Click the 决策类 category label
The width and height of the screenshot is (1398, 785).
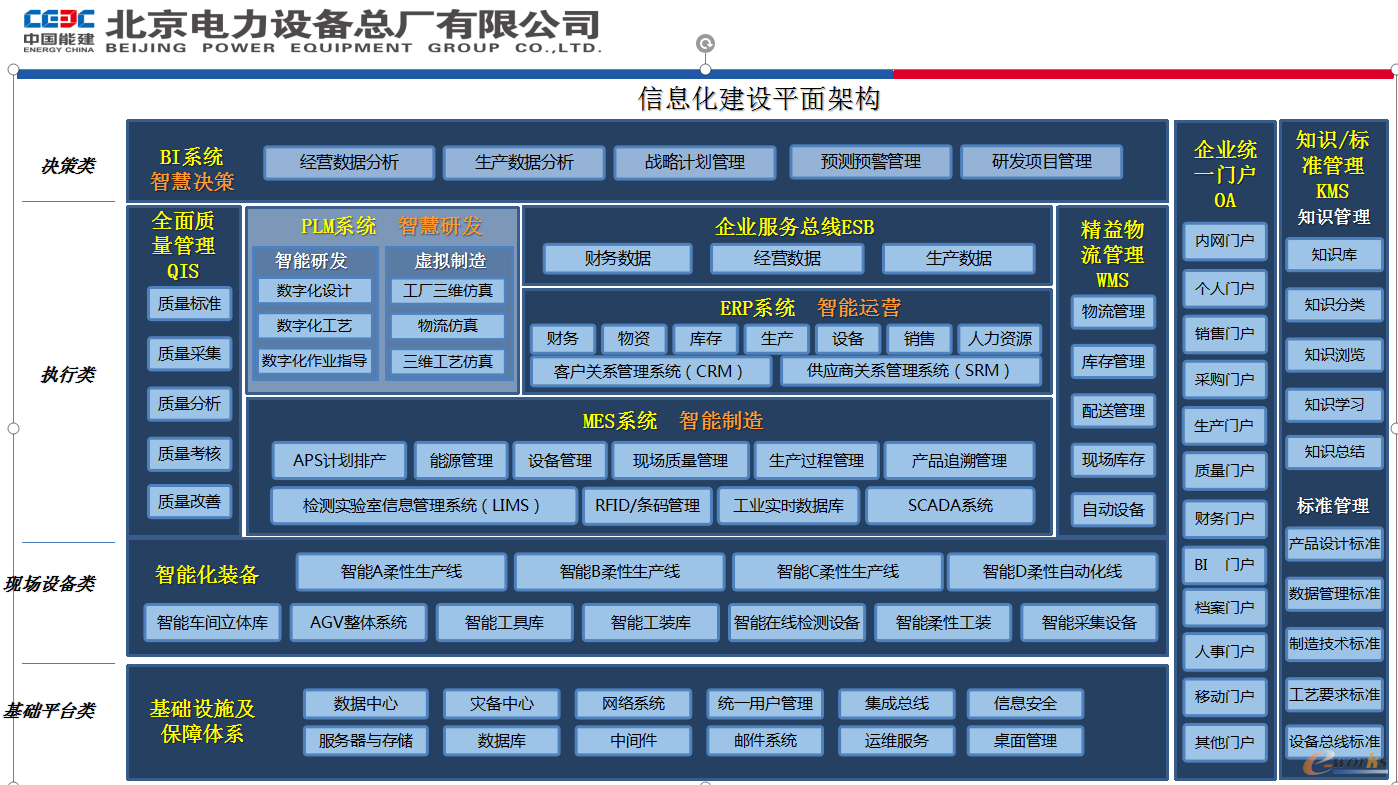pos(68,165)
